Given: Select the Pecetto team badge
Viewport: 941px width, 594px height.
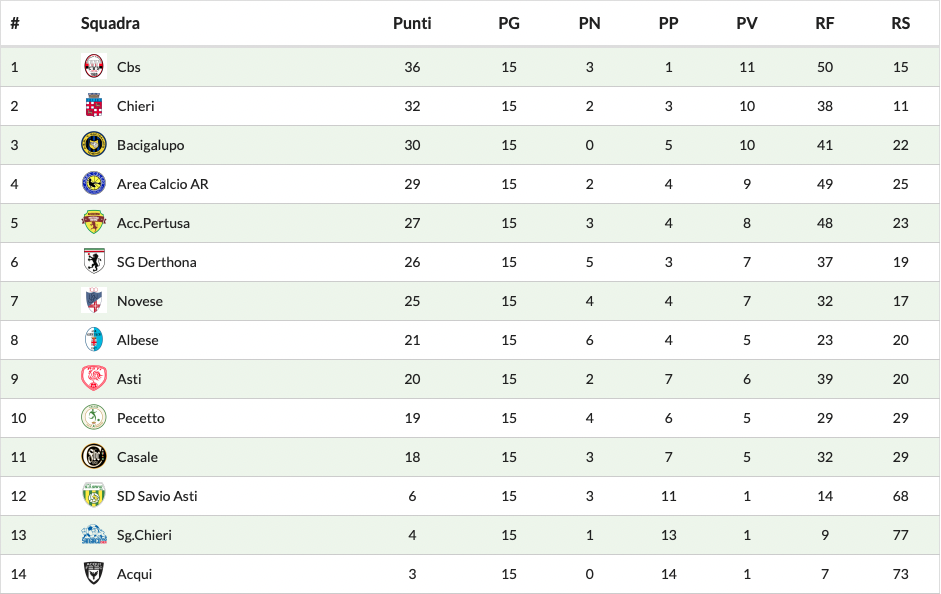Looking at the screenshot, I should [94, 418].
